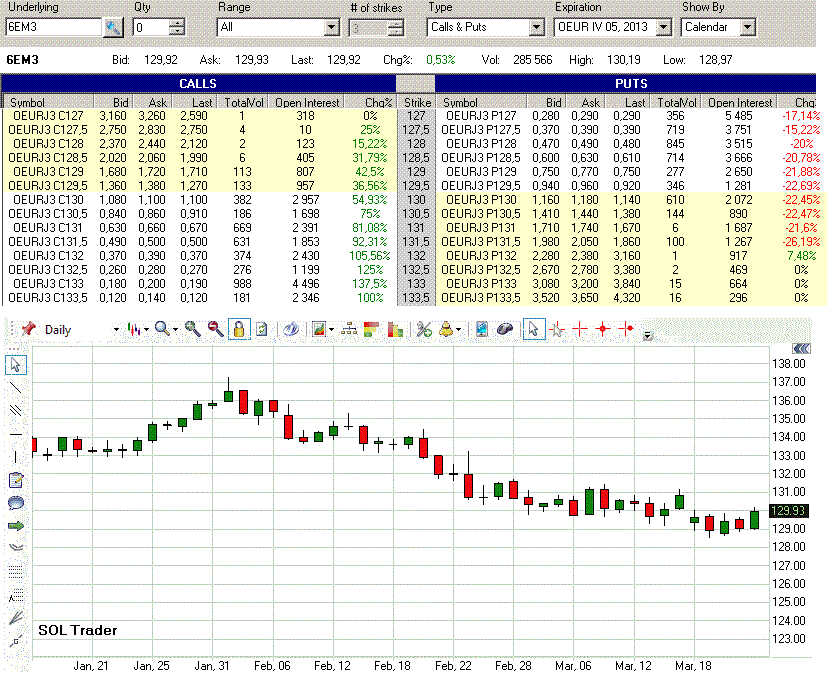
Task: Open the alert bell dropdown arrow
Action: point(458,330)
